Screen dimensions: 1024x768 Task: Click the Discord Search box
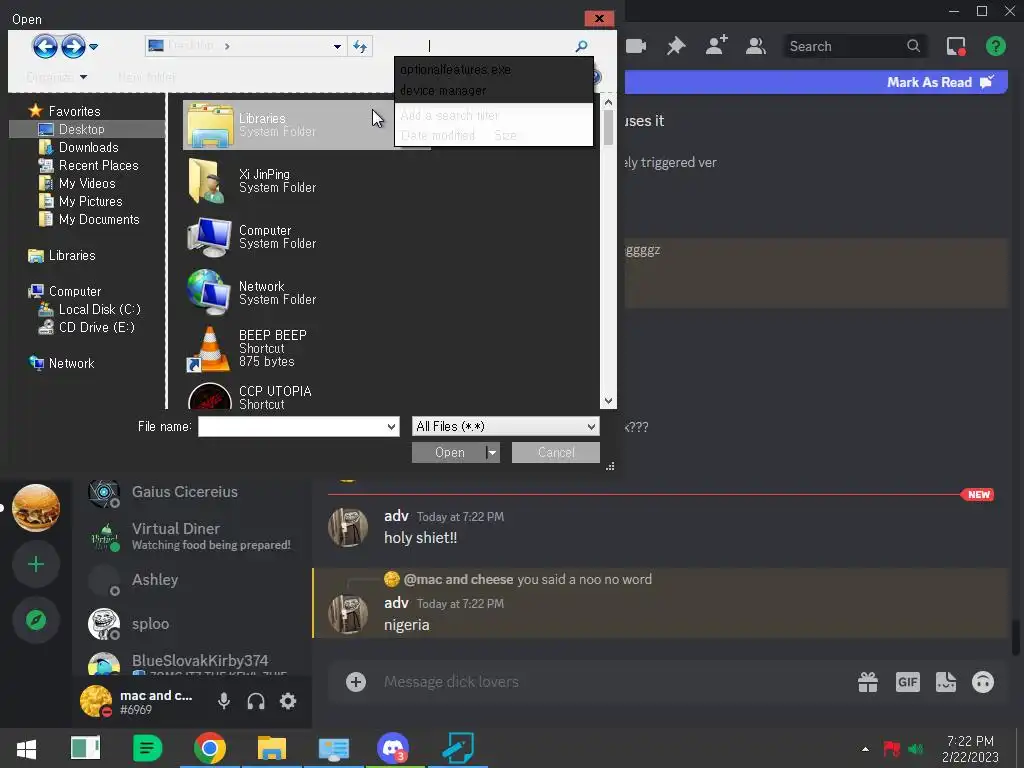(x=856, y=46)
